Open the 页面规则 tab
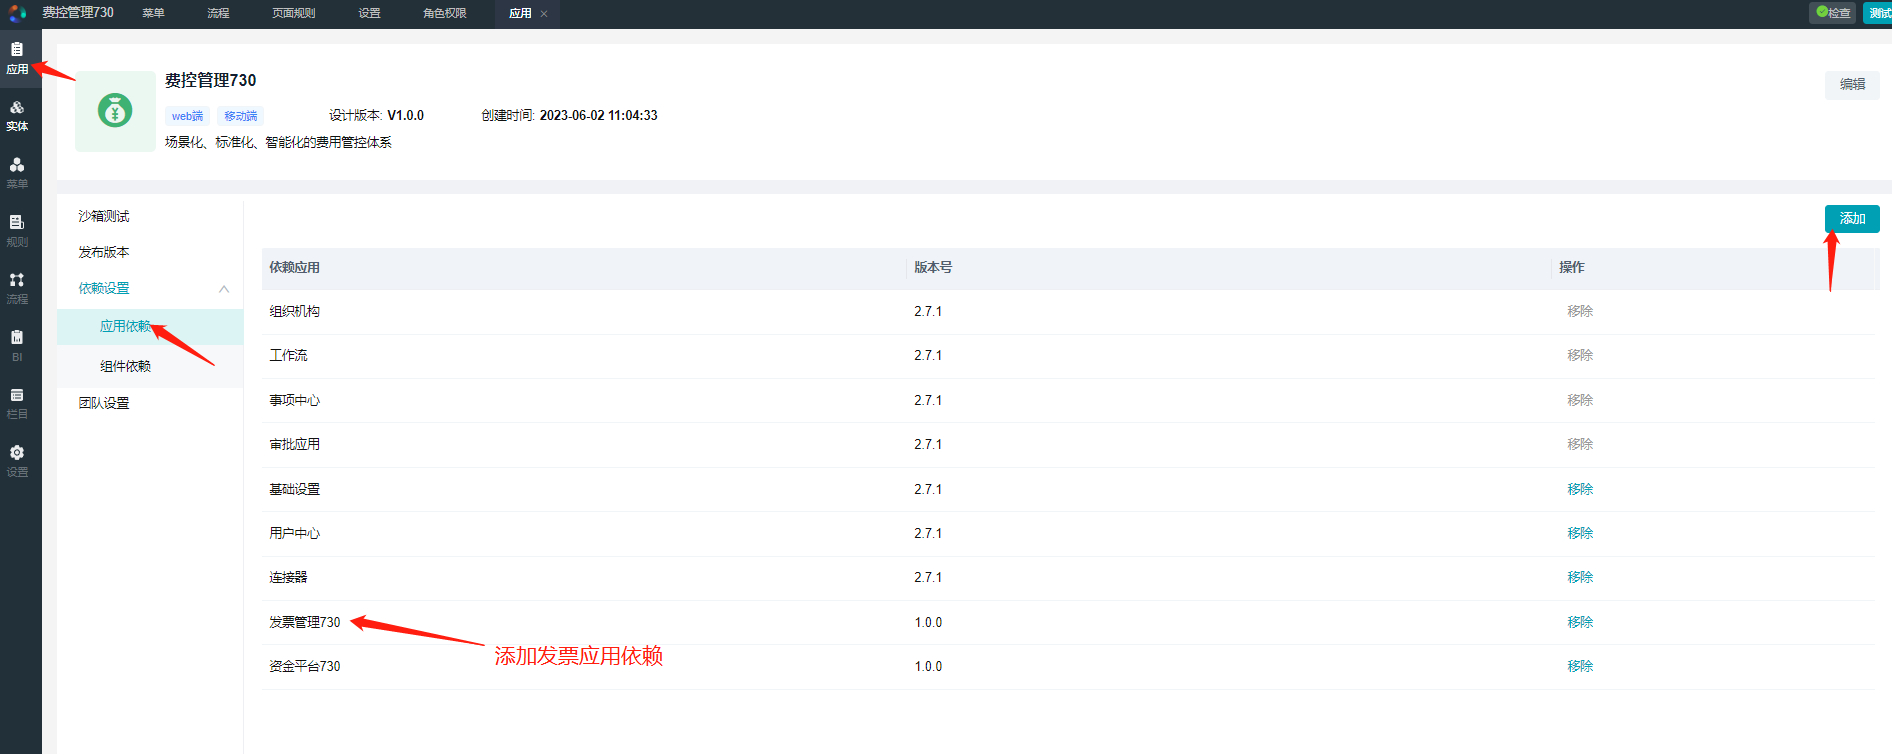The image size is (1892, 754). 294,13
